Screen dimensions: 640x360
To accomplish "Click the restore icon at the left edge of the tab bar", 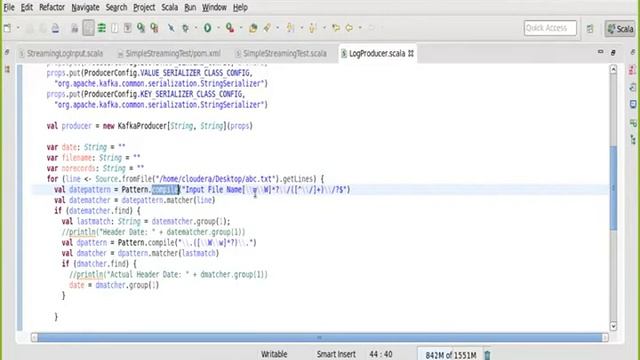I will click(x=7, y=52).
